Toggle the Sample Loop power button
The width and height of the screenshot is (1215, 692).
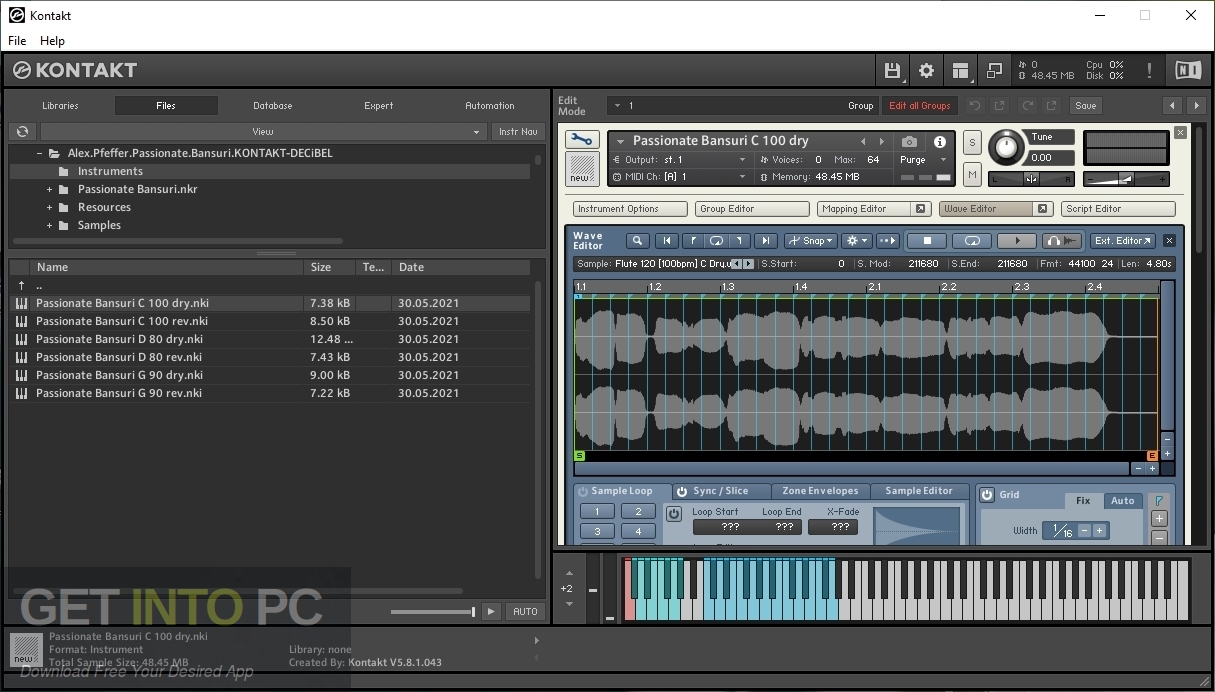(x=582, y=492)
